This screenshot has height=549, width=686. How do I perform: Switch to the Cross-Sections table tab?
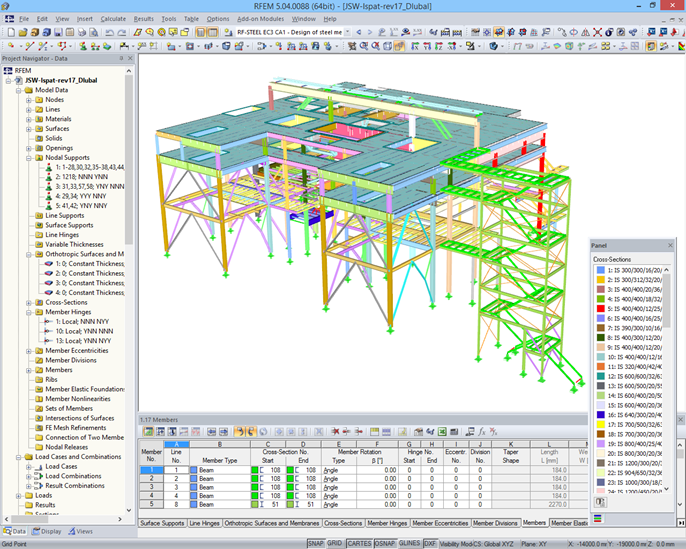tap(343, 523)
